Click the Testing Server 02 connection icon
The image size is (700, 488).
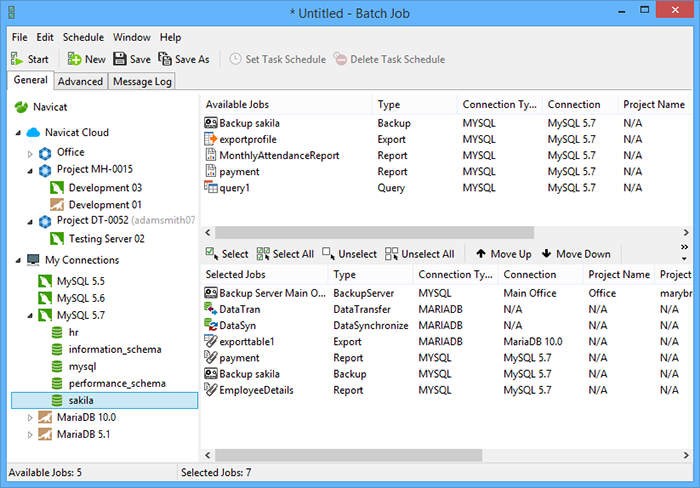pyautogui.click(x=57, y=239)
